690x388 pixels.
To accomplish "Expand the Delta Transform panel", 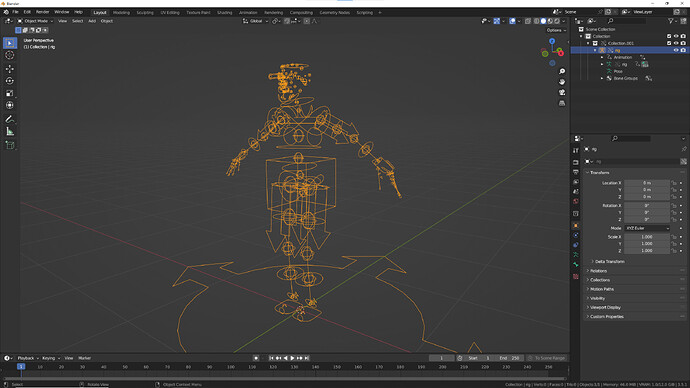I will point(609,261).
